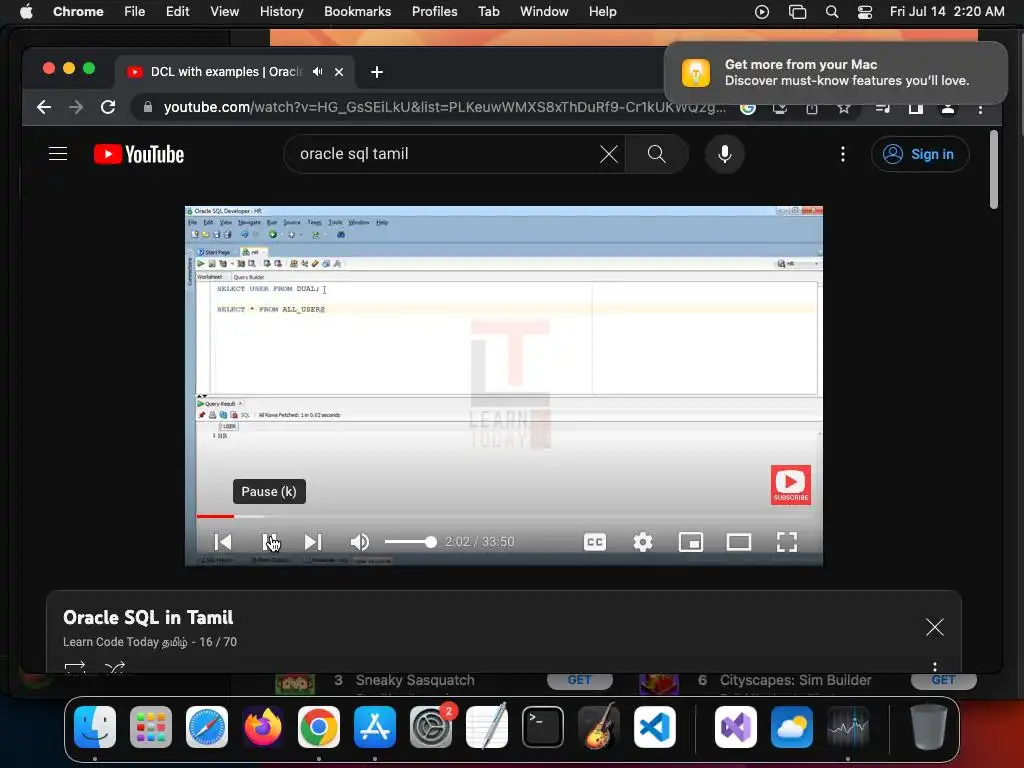Click the Get more from your Mac notification
This screenshot has width=1024, height=768.
point(836,72)
